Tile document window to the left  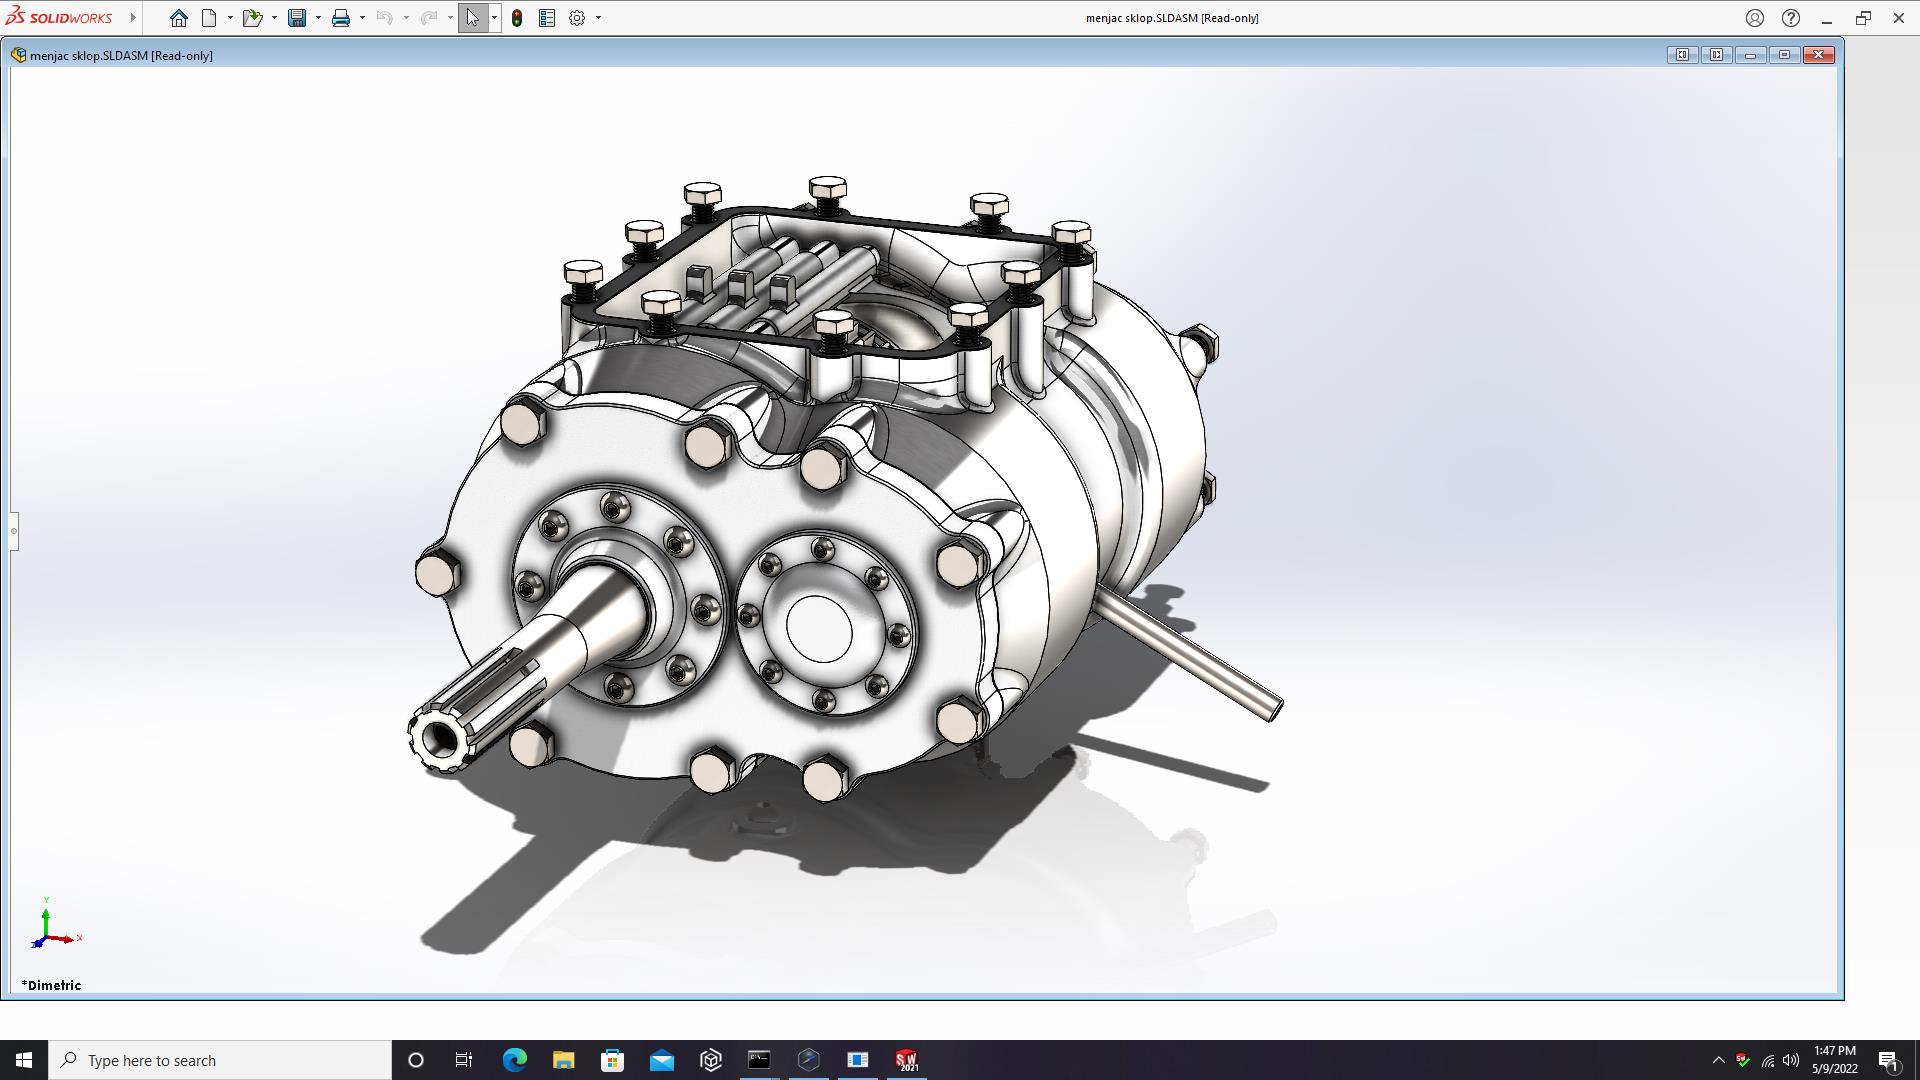(x=1682, y=55)
